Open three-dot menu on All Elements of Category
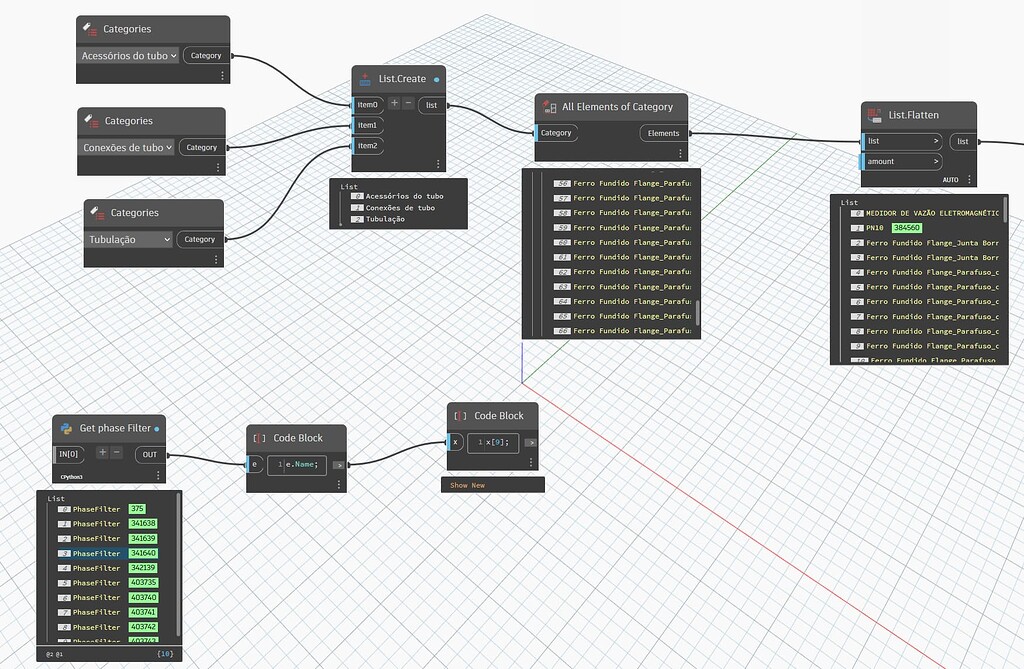 pos(680,153)
